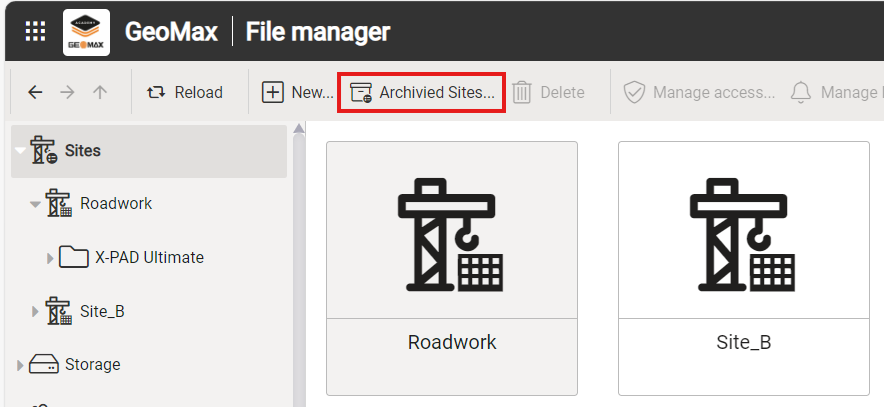
Task: Click the notification bell icon
Action: pyautogui.click(x=800, y=92)
